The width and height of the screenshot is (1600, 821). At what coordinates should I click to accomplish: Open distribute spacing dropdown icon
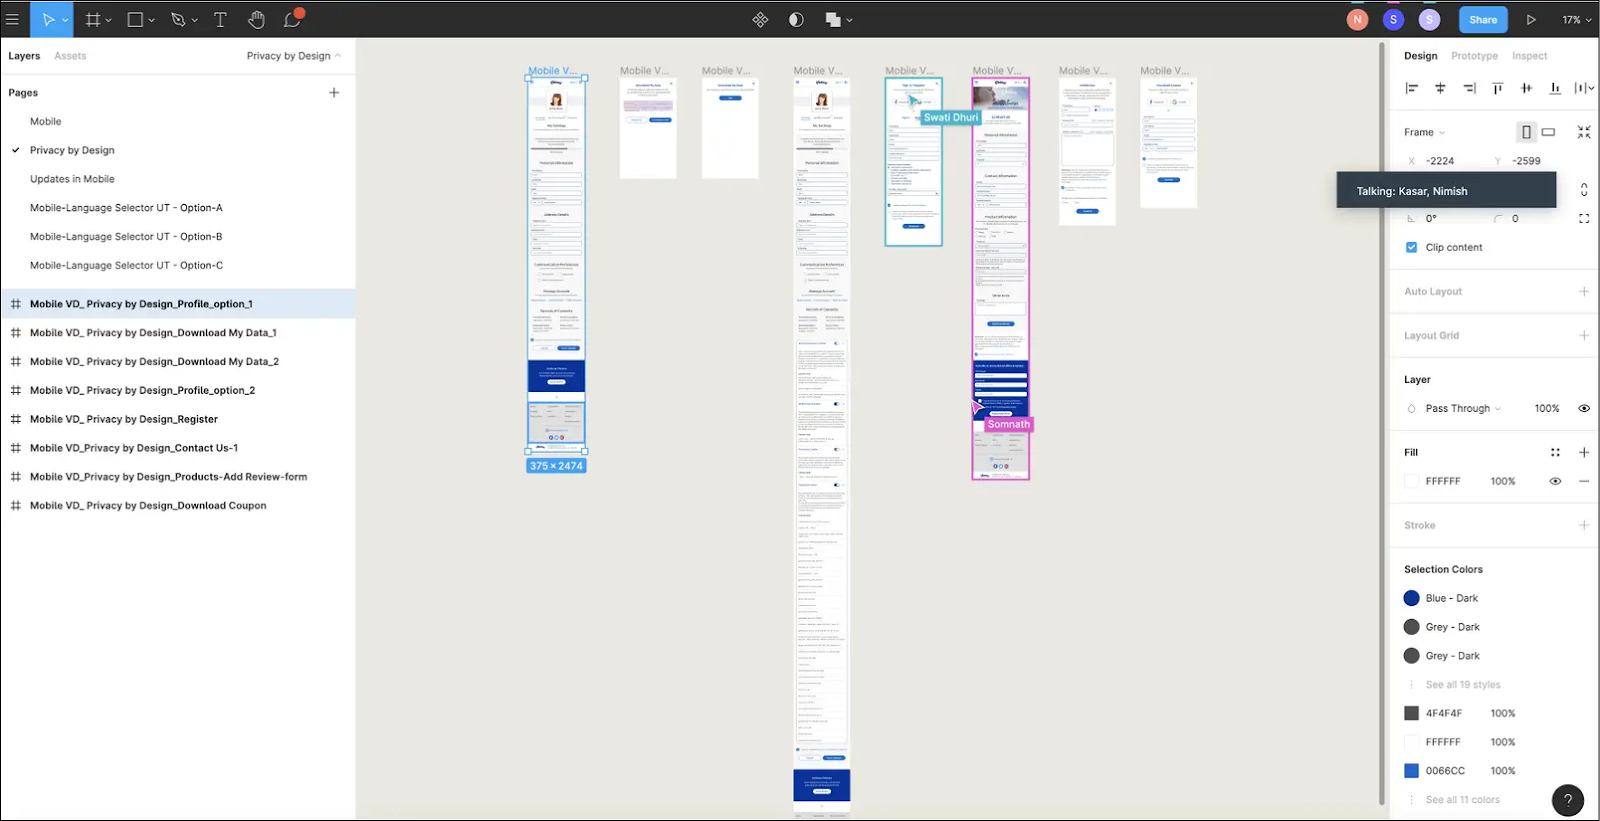click(1584, 88)
